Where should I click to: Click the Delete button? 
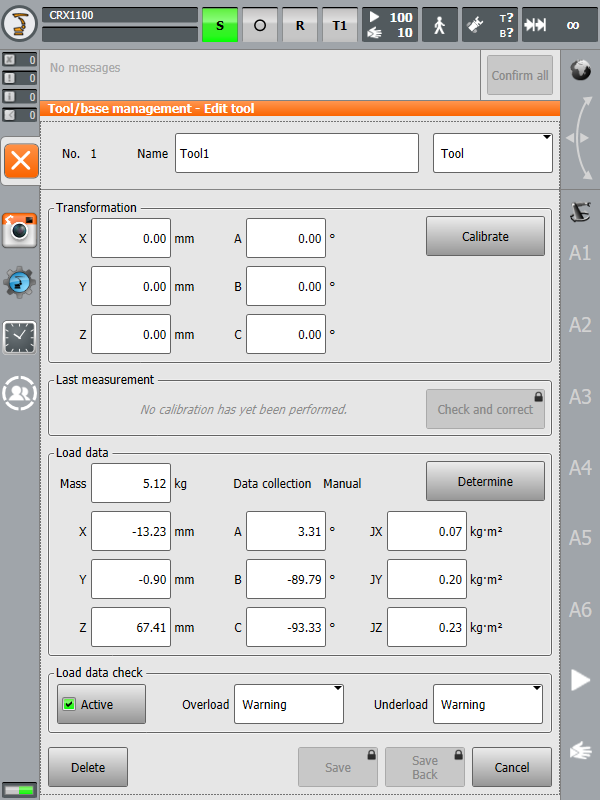pos(88,767)
